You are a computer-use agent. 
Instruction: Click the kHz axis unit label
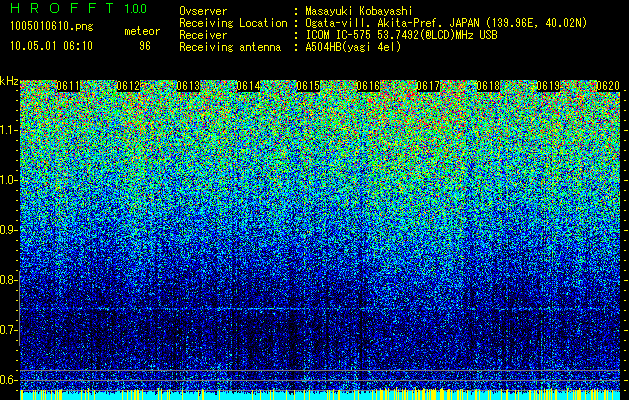tap(9, 81)
